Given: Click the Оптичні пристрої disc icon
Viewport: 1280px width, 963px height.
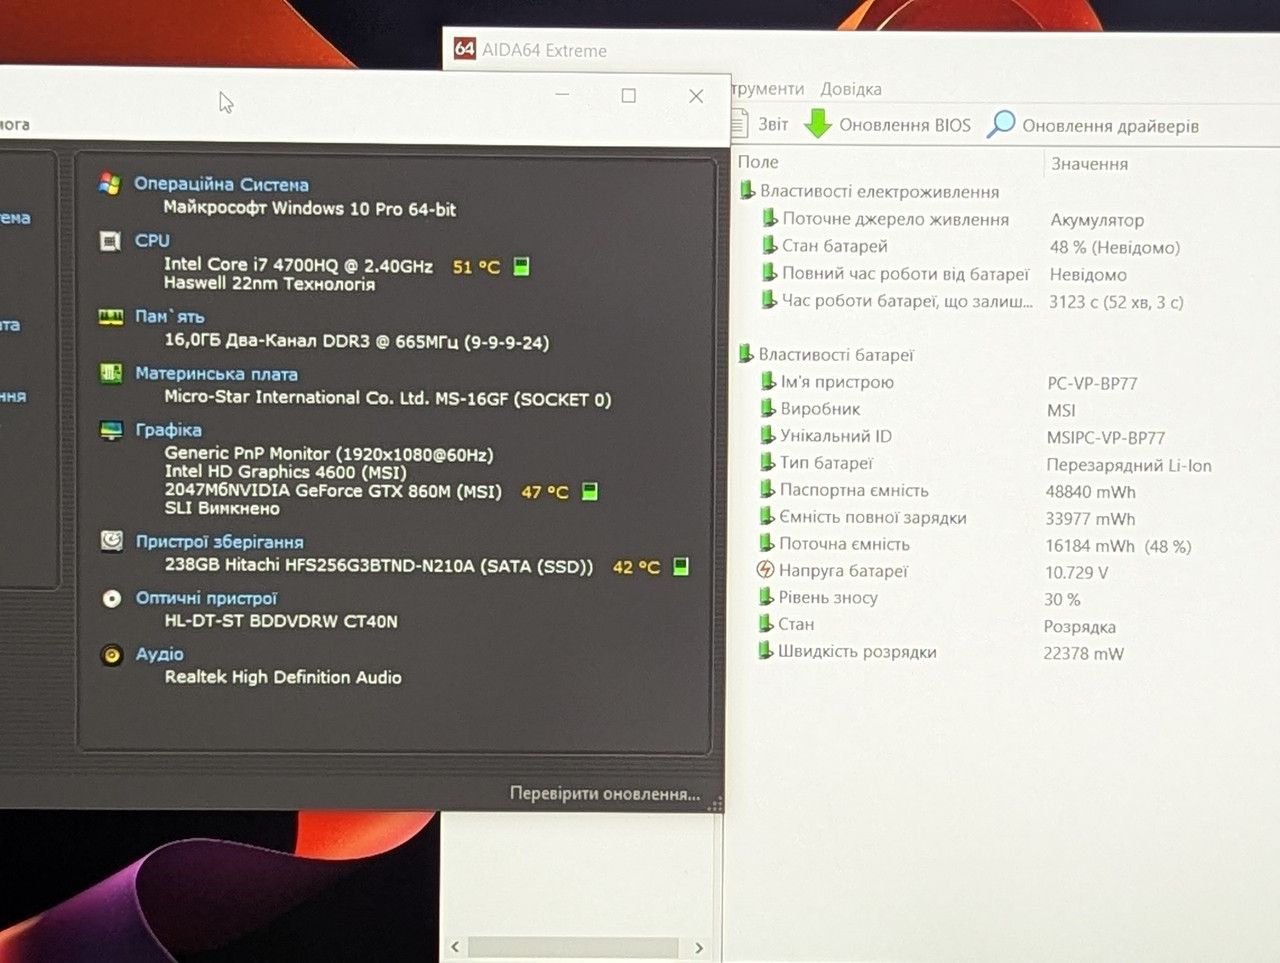Looking at the screenshot, I should pyautogui.click(x=112, y=598).
